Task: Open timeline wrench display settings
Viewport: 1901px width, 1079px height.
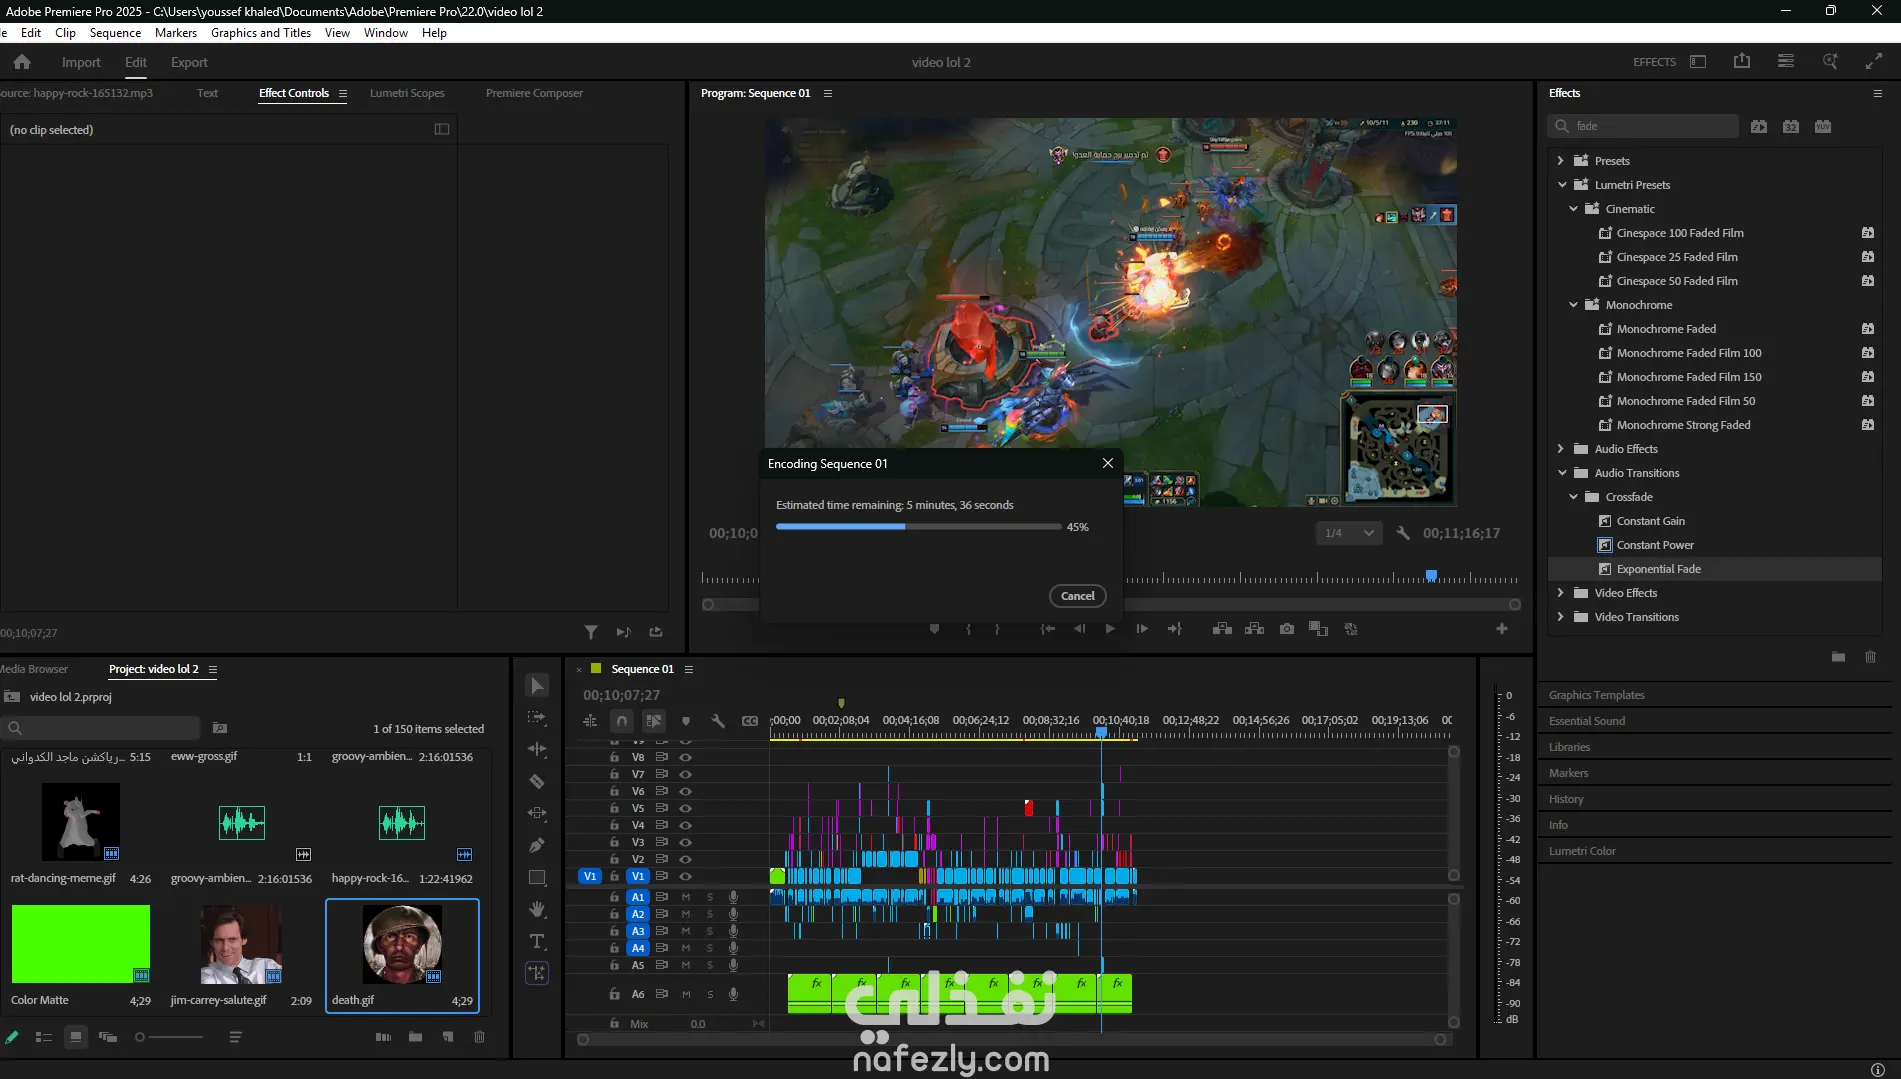Action: tap(717, 721)
